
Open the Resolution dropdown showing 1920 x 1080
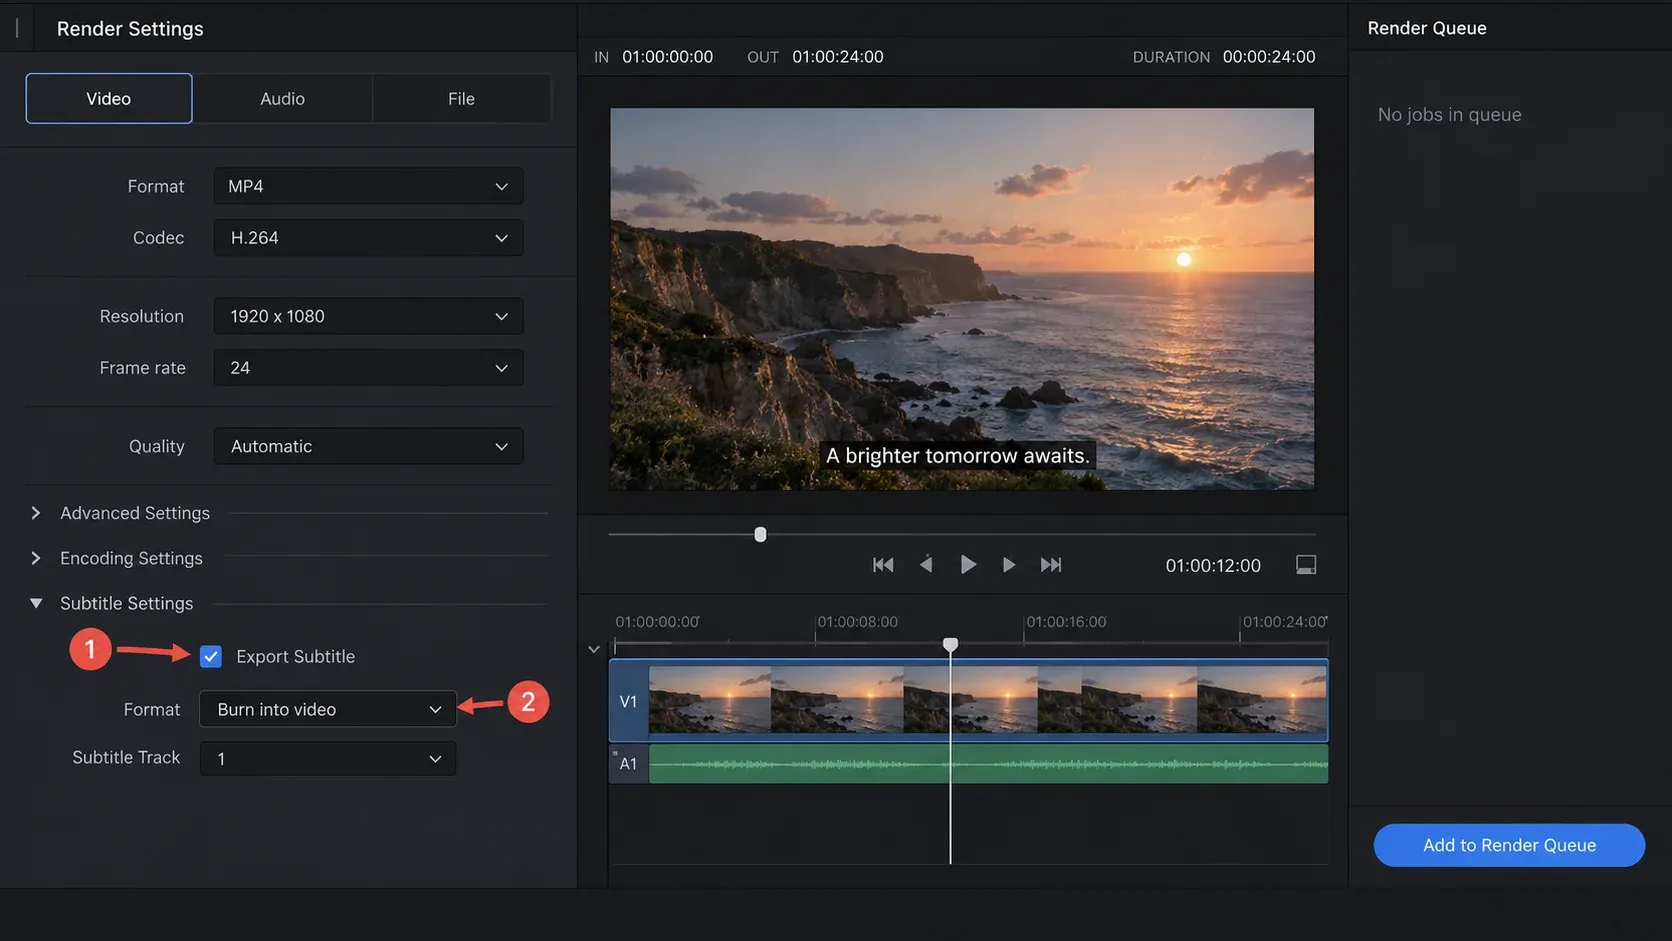368,316
